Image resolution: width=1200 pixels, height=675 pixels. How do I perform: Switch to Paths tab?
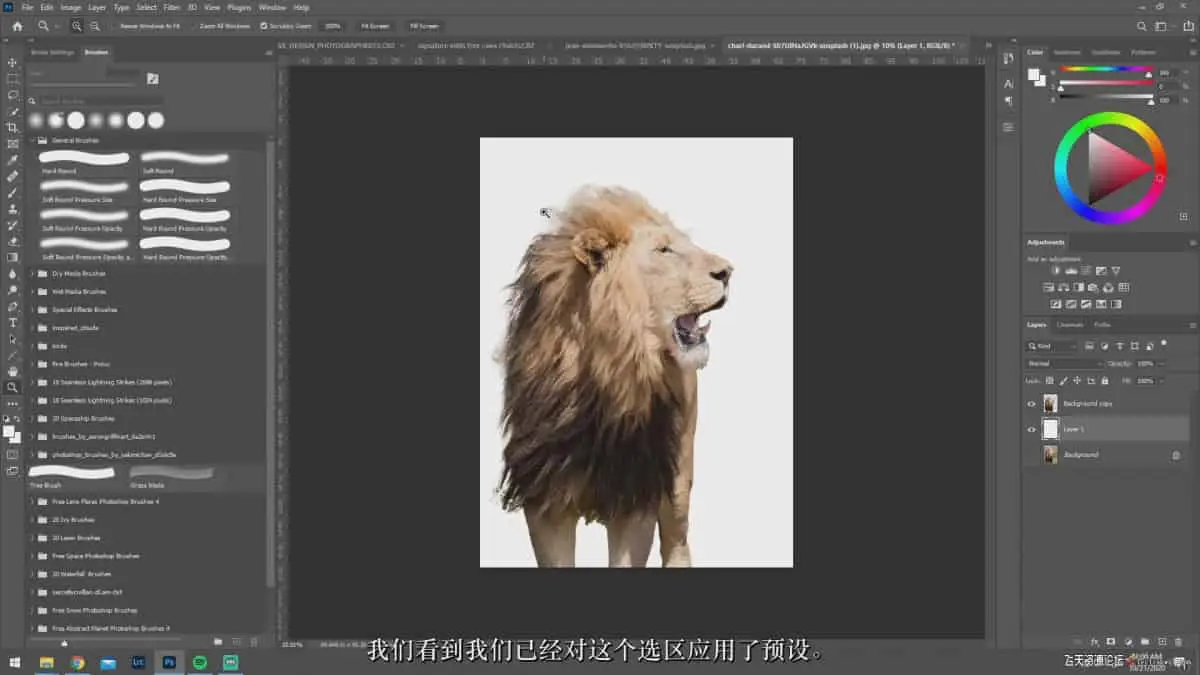tap(1102, 324)
